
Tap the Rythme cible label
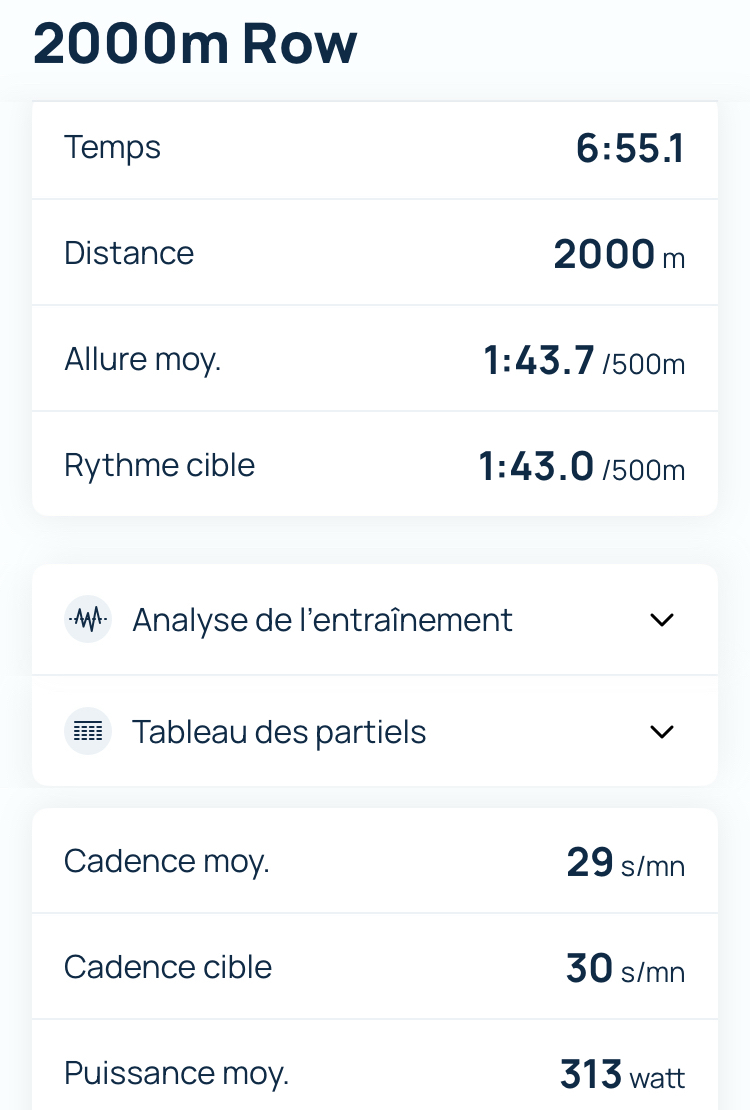point(159,465)
